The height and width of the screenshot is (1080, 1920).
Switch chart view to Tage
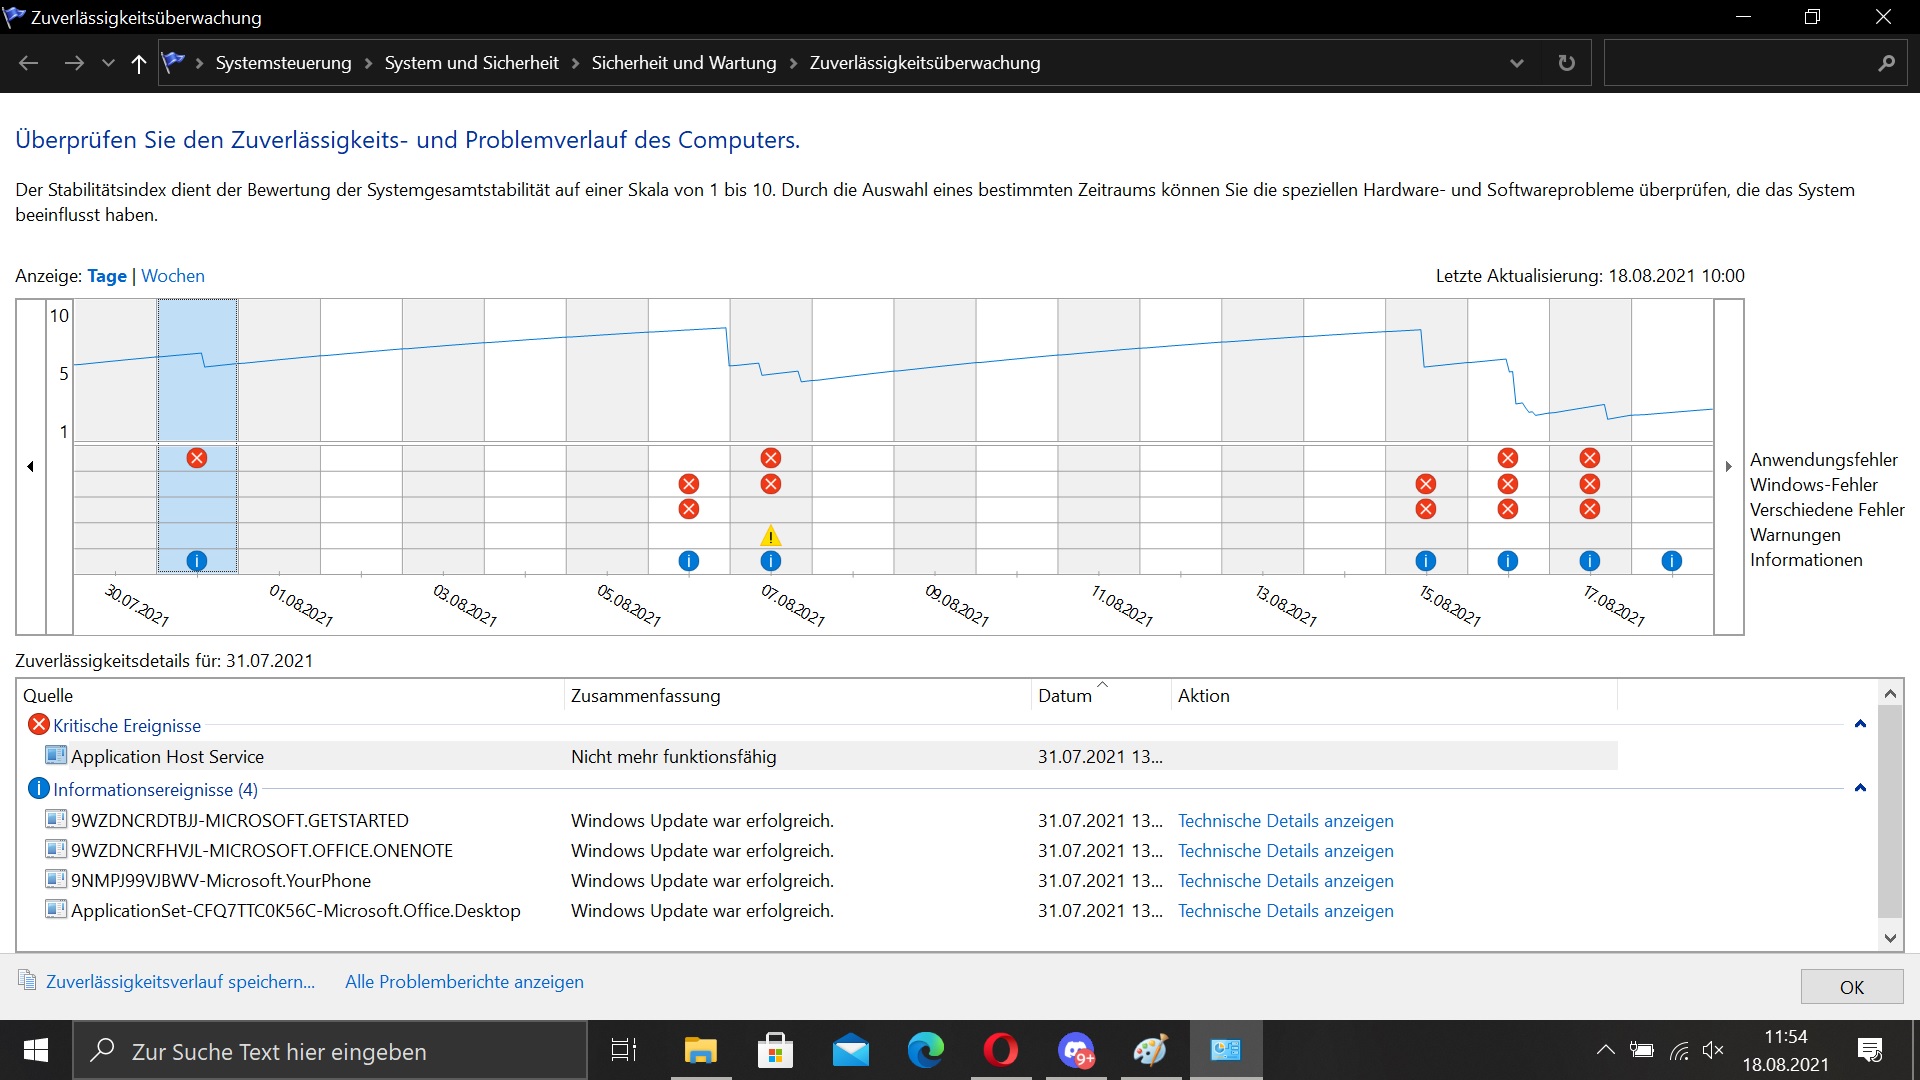106,276
